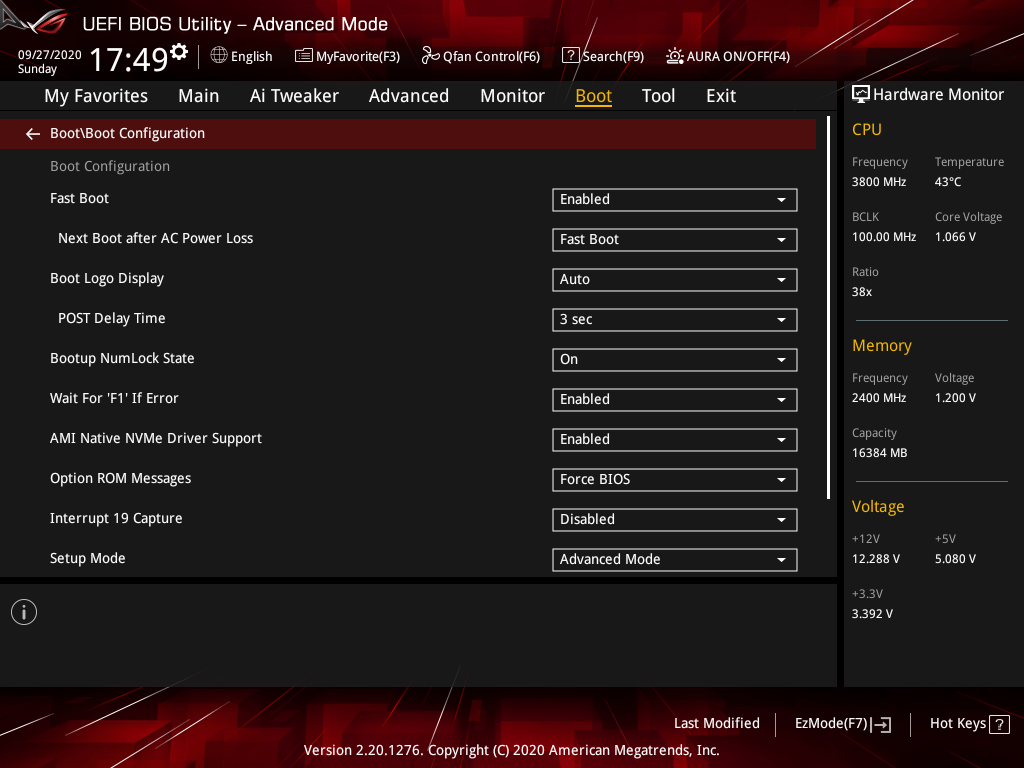The width and height of the screenshot is (1024, 768).
Task: Select the Interrupt 19 Capture label
Action: pos(116,518)
